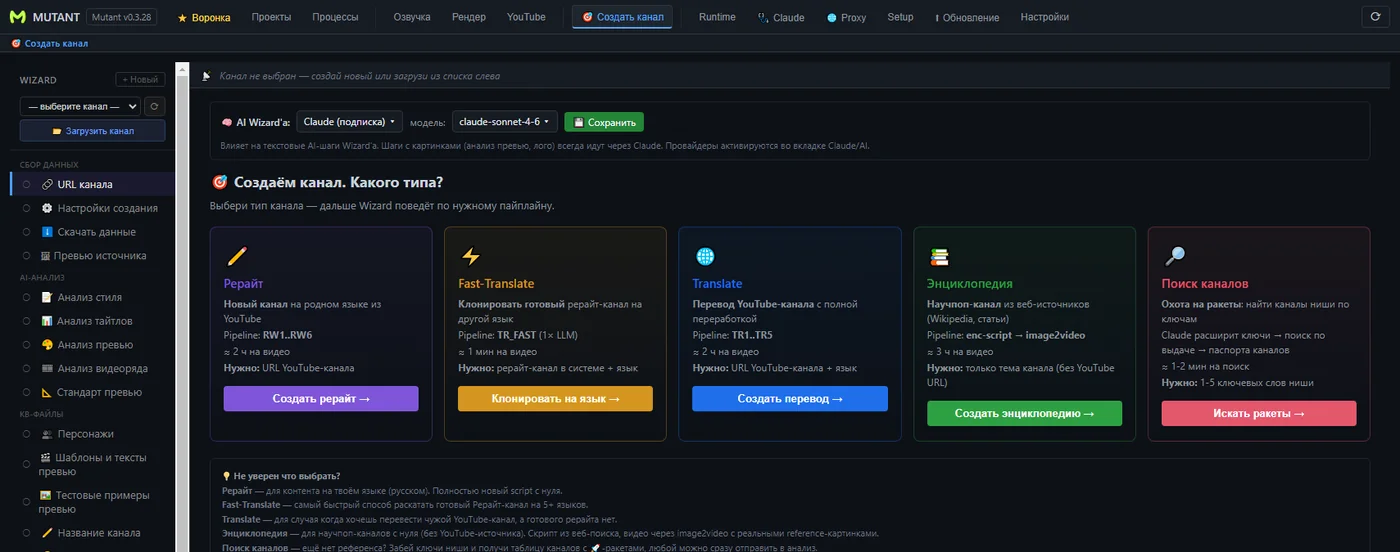Click the 'Pipeline: RW1..RW6' text
The image size is (1400, 552).
pyautogui.click(x=268, y=335)
